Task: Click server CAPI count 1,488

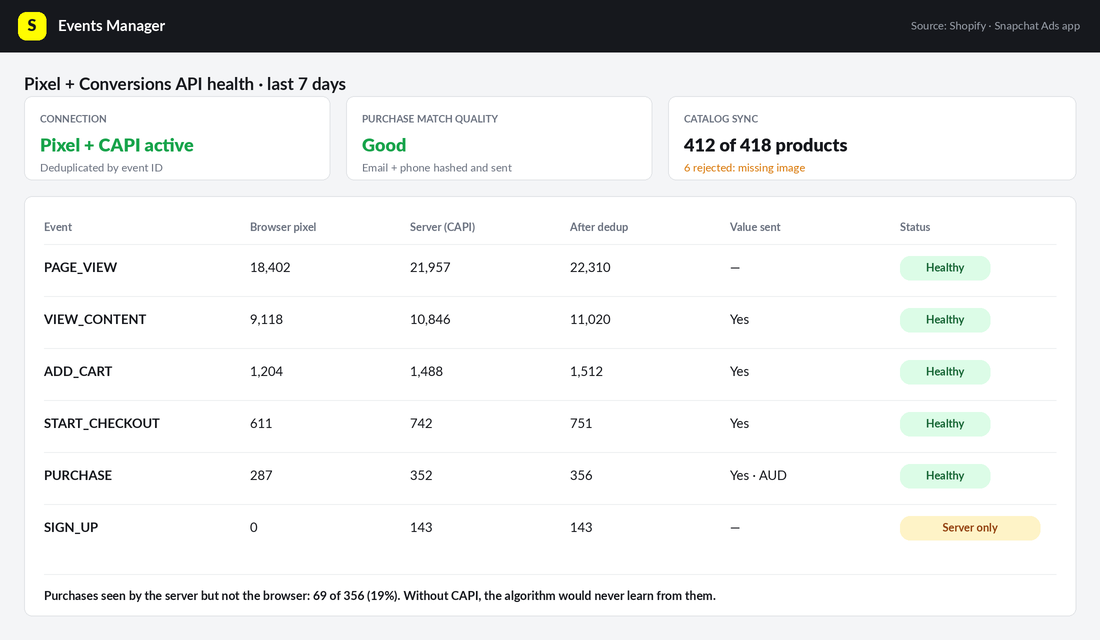Action: [x=427, y=371]
